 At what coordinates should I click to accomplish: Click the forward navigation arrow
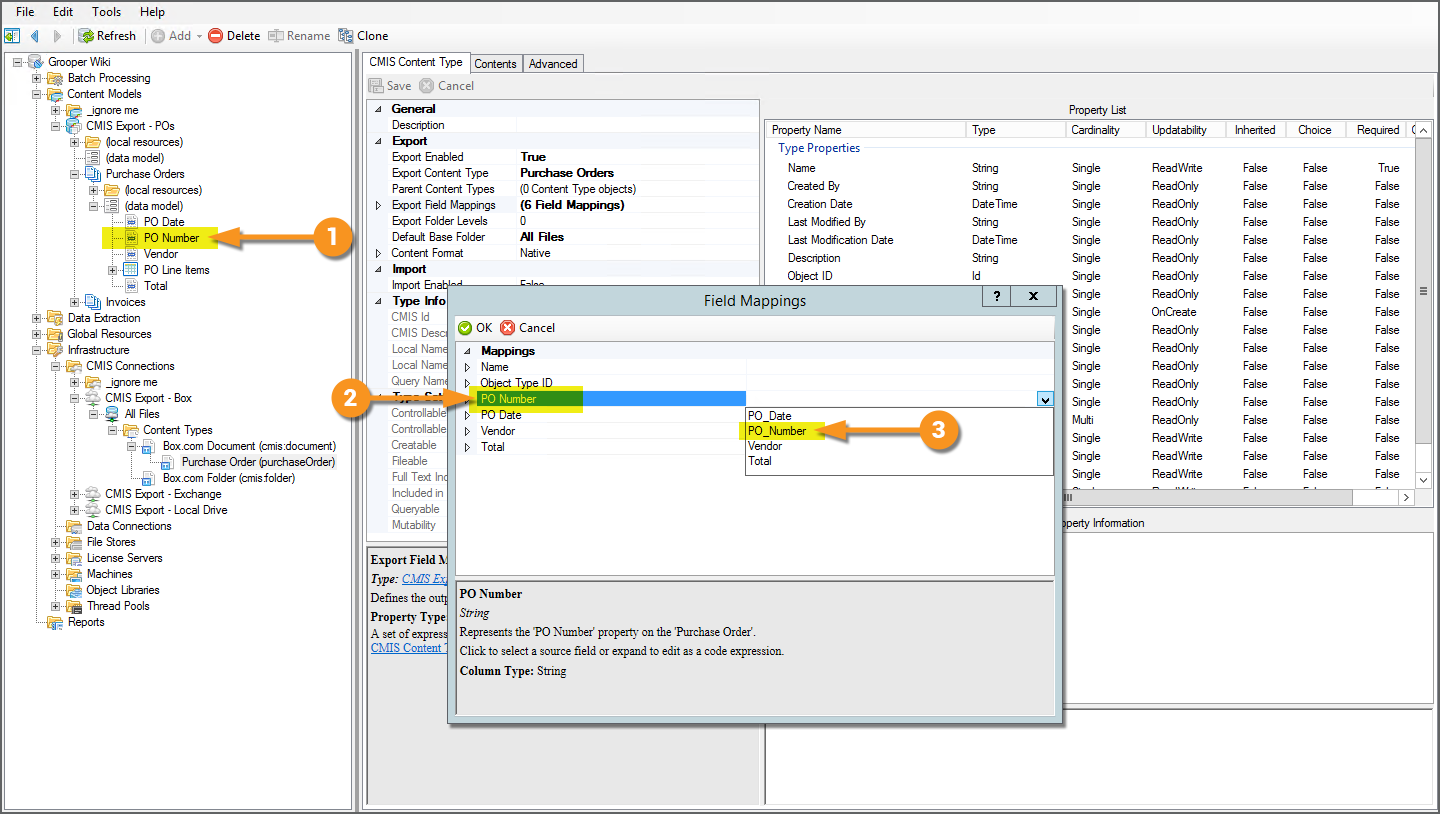pyautogui.click(x=57, y=36)
